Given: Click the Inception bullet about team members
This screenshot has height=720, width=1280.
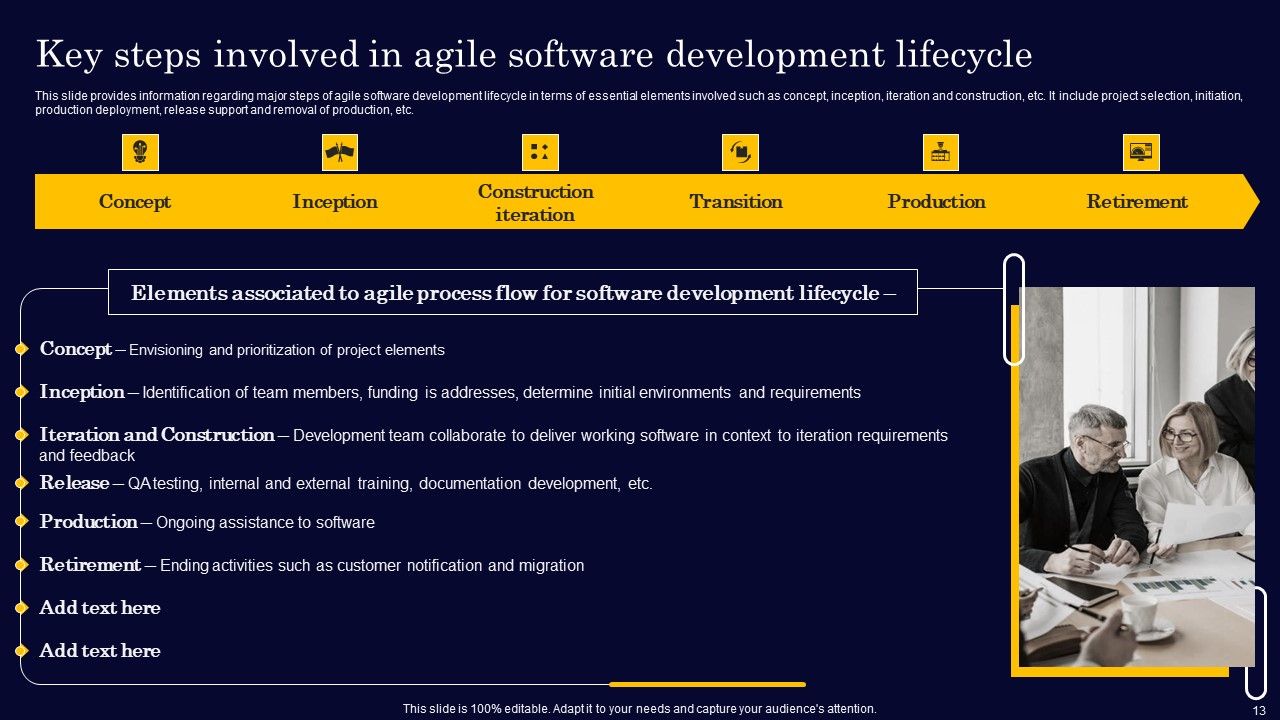Looking at the screenshot, I should (450, 392).
